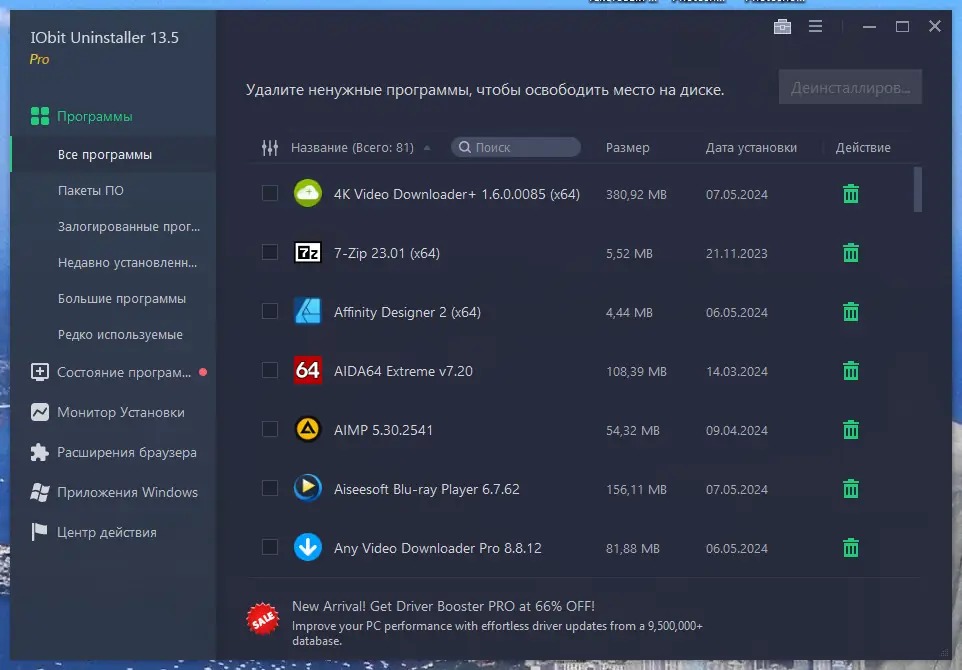Click the 4K Video Downloader+ app icon
This screenshot has width=962, height=670.
click(x=307, y=193)
